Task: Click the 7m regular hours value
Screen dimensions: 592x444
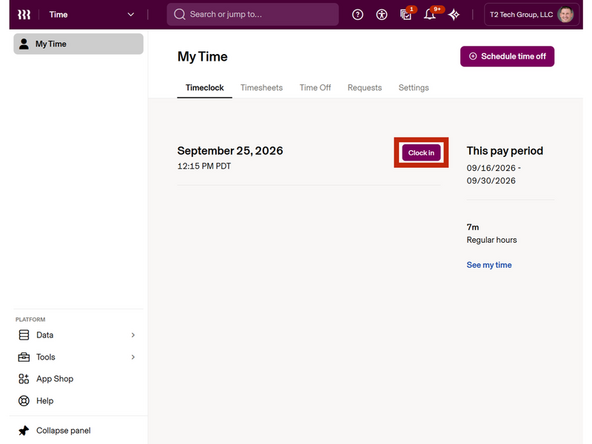Action: [x=473, y=227]
